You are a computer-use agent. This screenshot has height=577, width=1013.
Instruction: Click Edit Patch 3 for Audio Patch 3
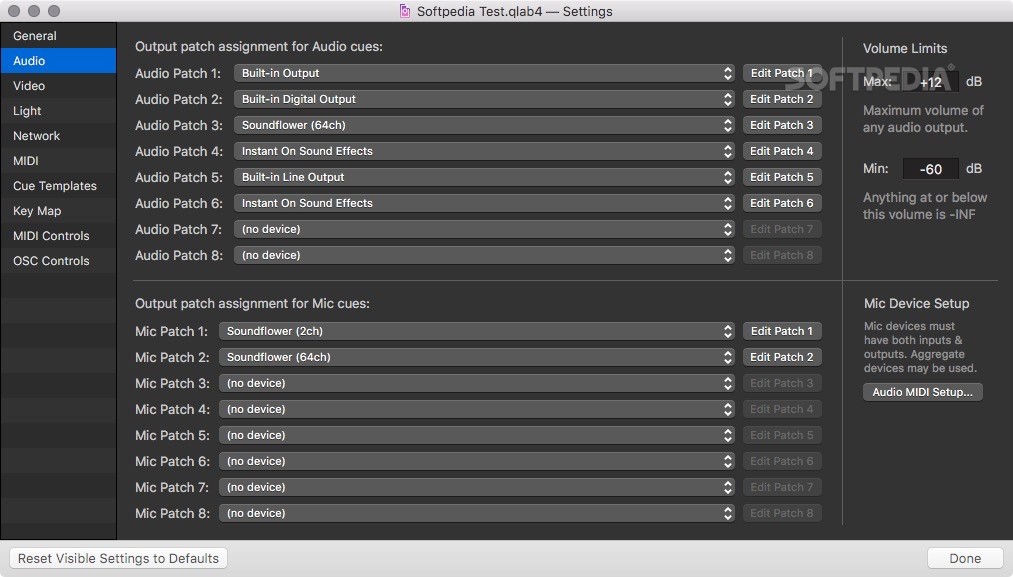[782, 125]
